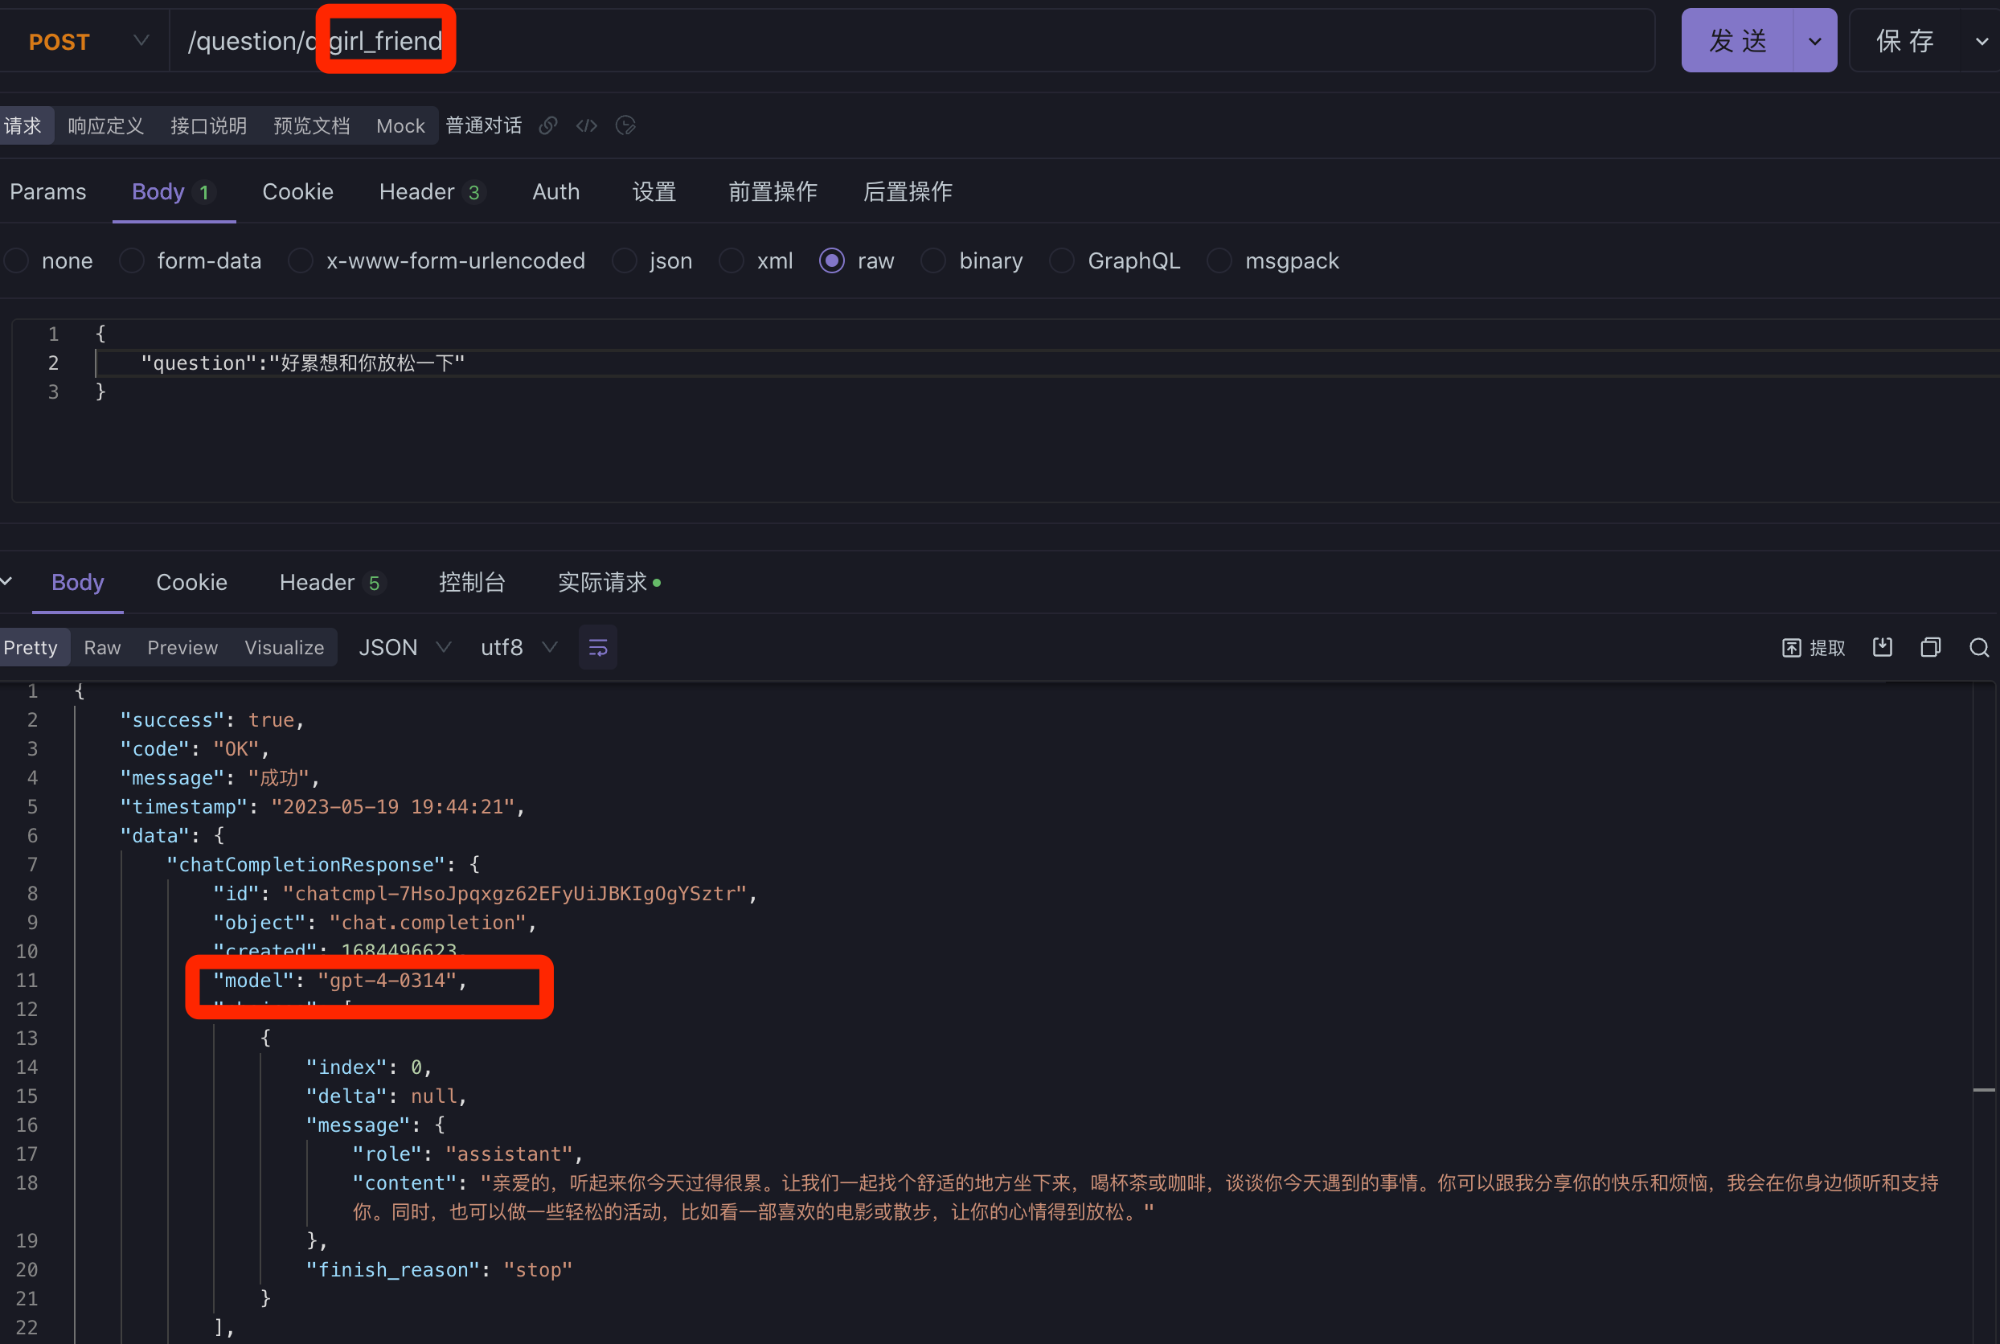
Task: Open the 预览文档 tab
Action: [312, 126]
